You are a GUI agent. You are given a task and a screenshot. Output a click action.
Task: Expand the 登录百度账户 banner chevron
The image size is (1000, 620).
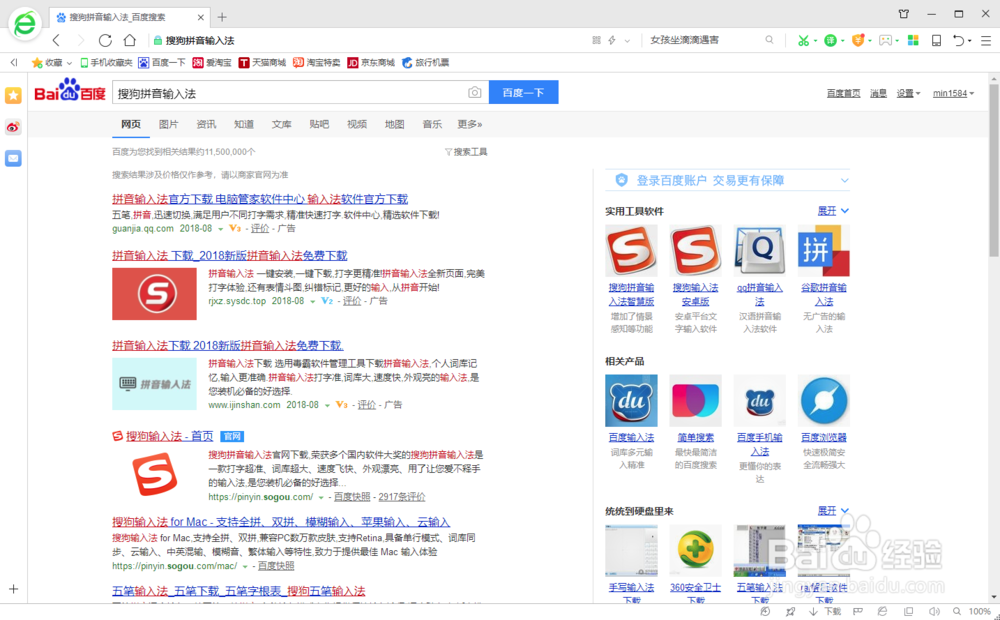pos(844,181)
